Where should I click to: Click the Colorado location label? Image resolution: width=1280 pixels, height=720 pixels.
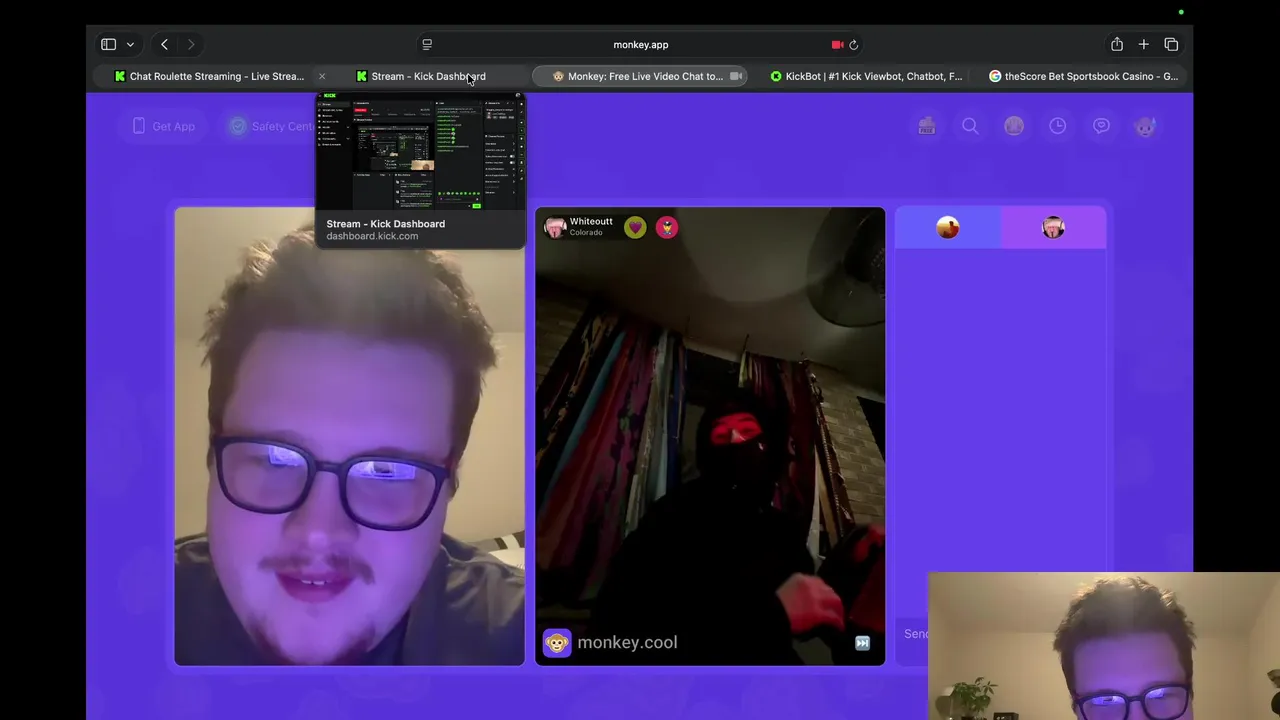coord(586,233)
